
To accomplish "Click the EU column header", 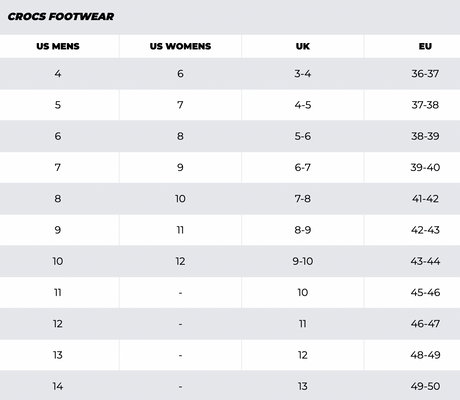I will tap(425, 46).
